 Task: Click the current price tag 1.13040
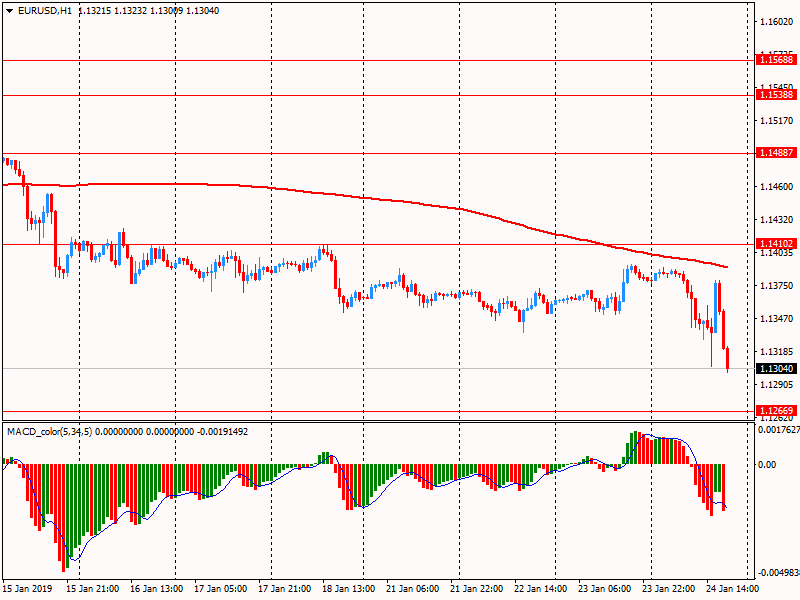tap(776, 368)
